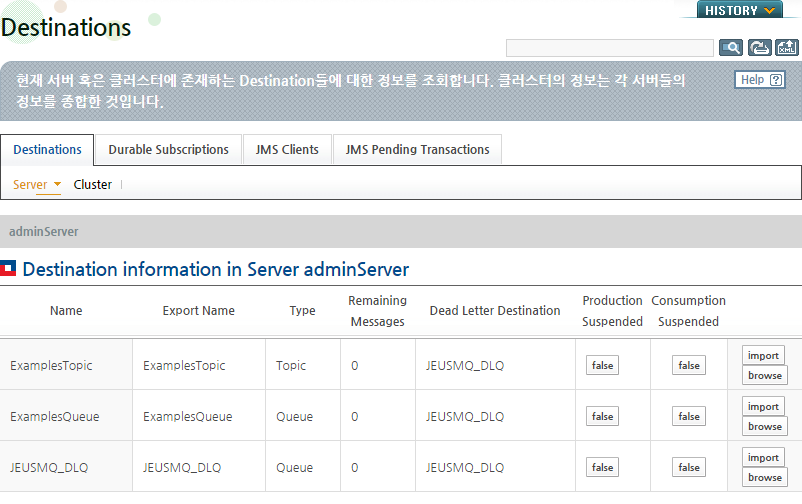Click the adminServer bar

(x=401, y=231)
